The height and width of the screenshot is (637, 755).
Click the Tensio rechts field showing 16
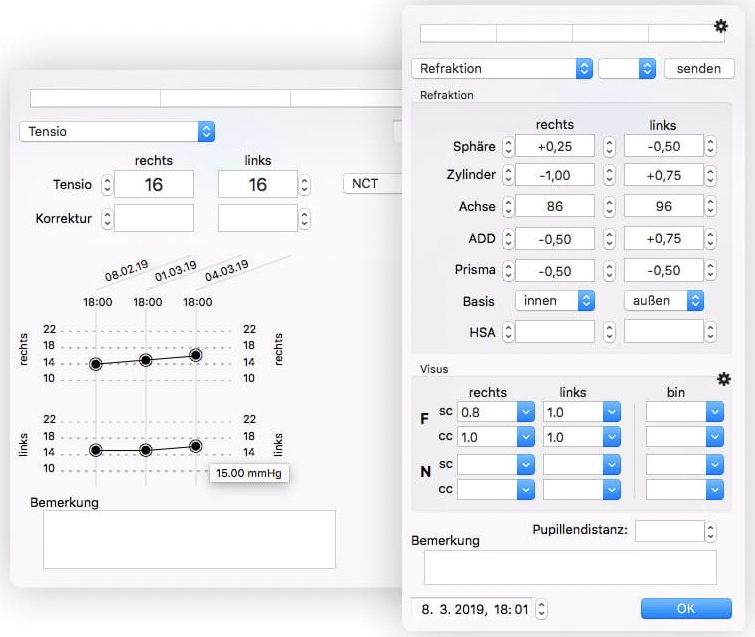154,184
